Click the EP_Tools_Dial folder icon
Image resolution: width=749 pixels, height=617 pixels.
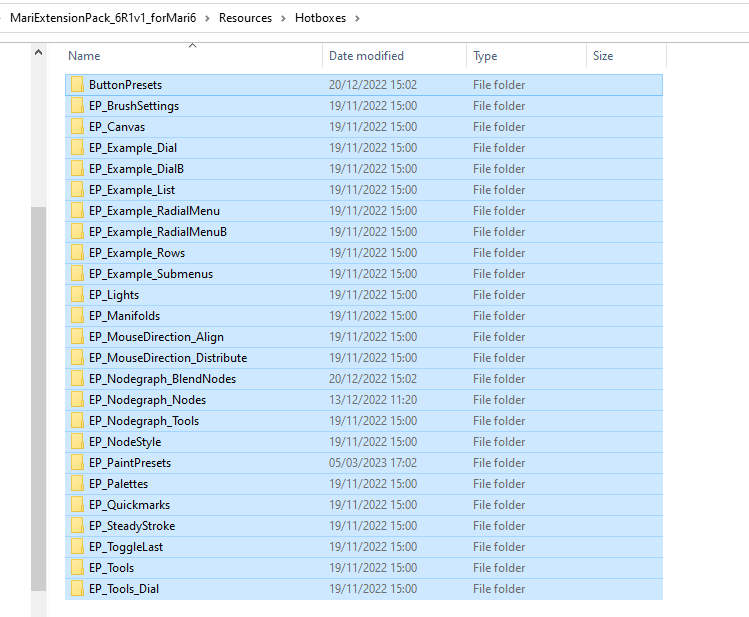coord(77,589)
